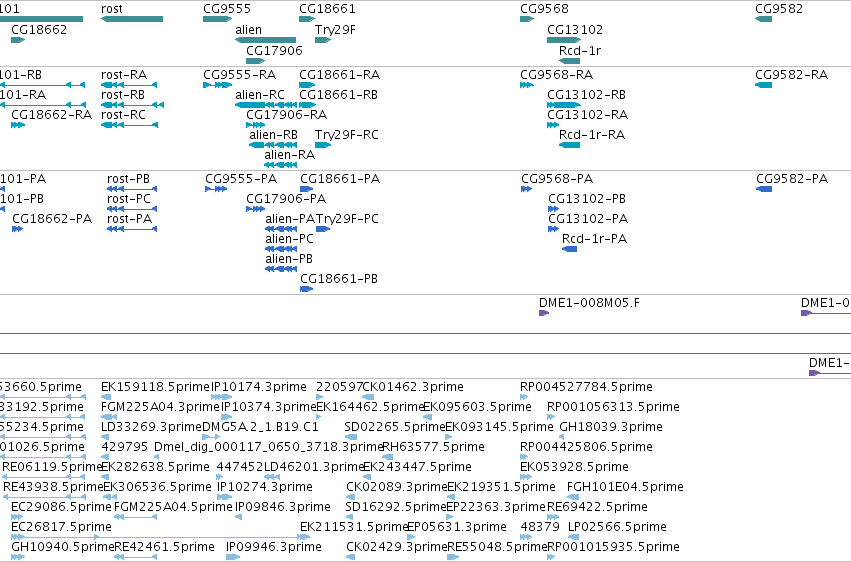Click the Try29F gene label
Image resolution: width=851 pixels, height=562 pixels.
click(335, 29)
